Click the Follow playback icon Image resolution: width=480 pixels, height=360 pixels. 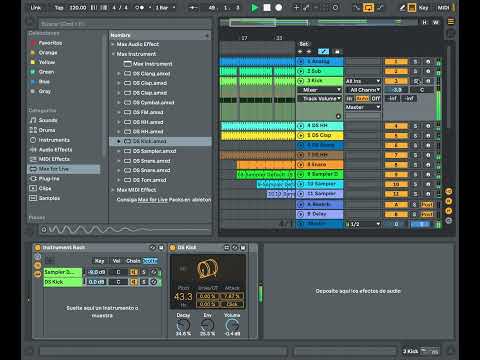193,8
